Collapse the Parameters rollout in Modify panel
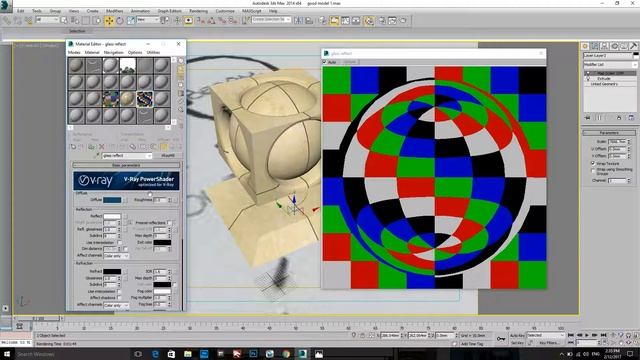This screenshot has width=640, height=360. pyautogui.click(x=609, y=133)
